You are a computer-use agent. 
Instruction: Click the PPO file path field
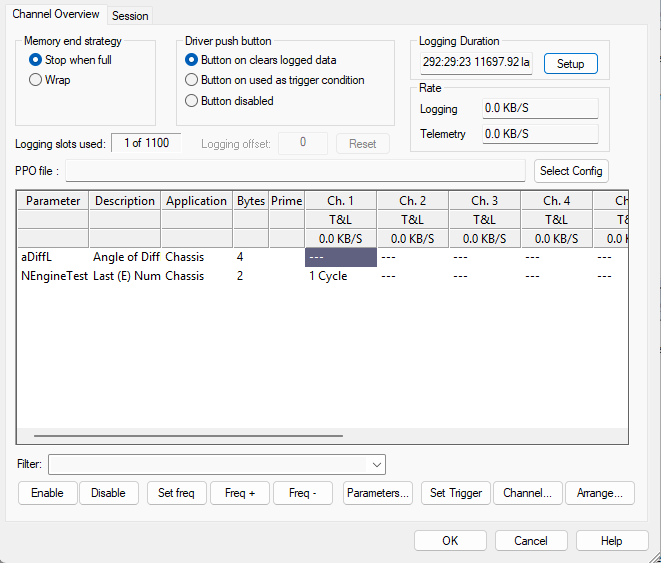pyautogui.click(x=295, y=171)
